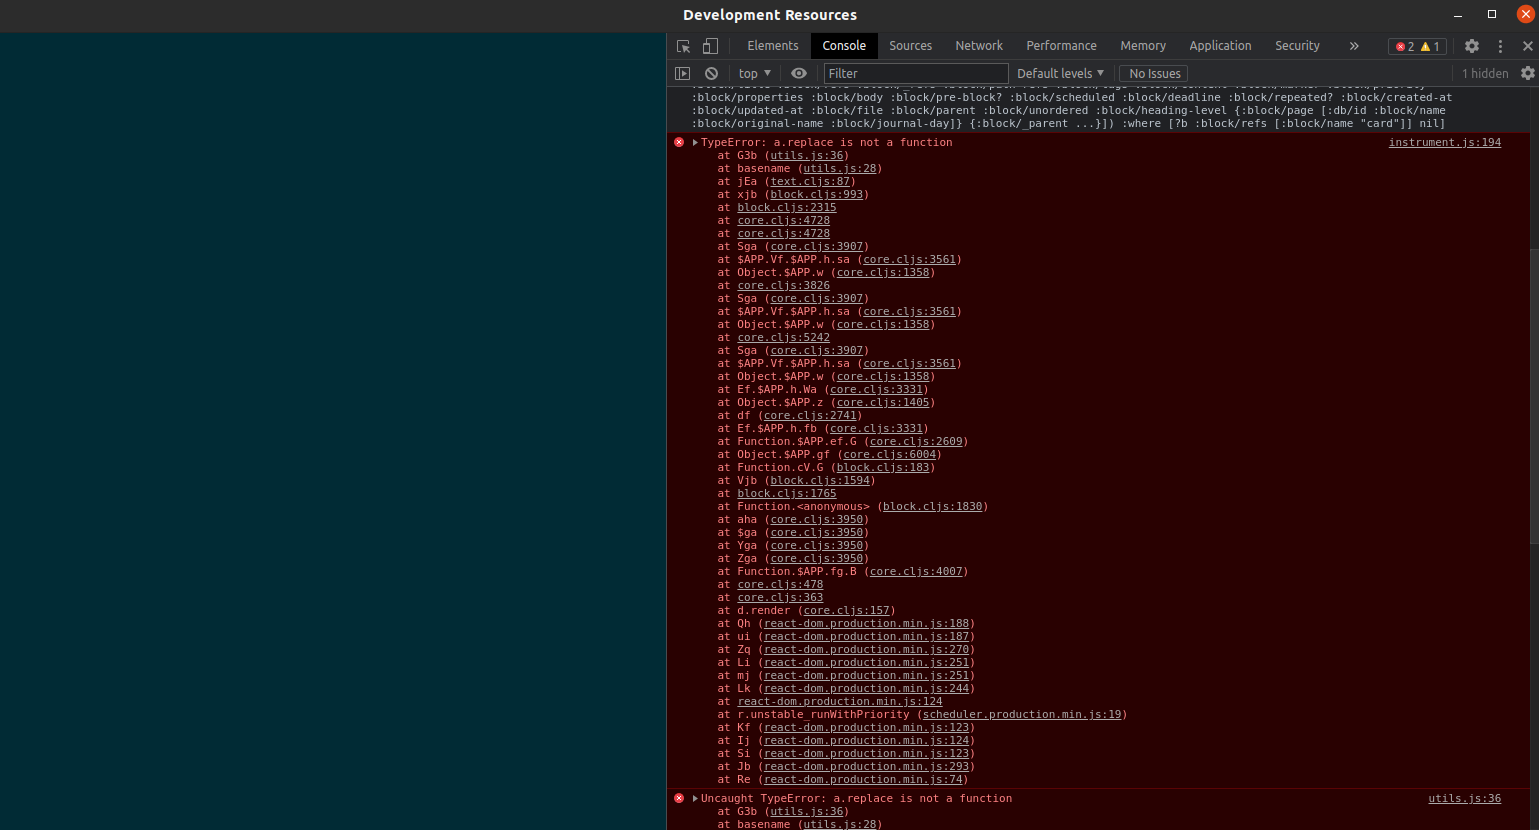Click the No Issues button
Viewport: 1539px width, 830px height.
point(1154,73)
